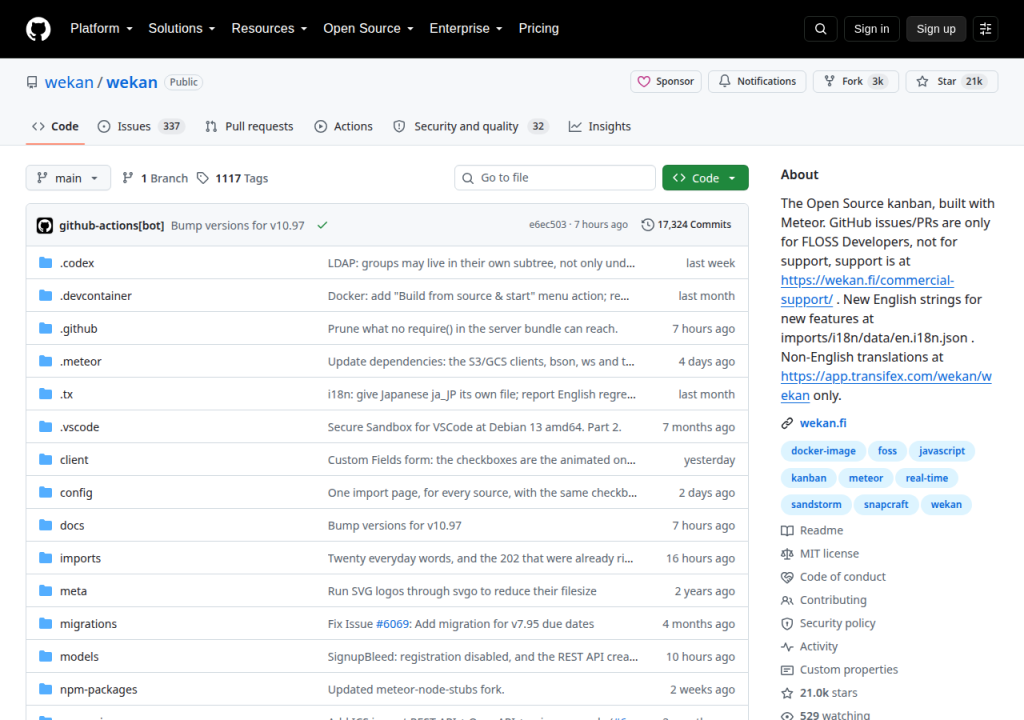Open the imports folder
The image size is (1024, 720).
(x=80, y=558)
